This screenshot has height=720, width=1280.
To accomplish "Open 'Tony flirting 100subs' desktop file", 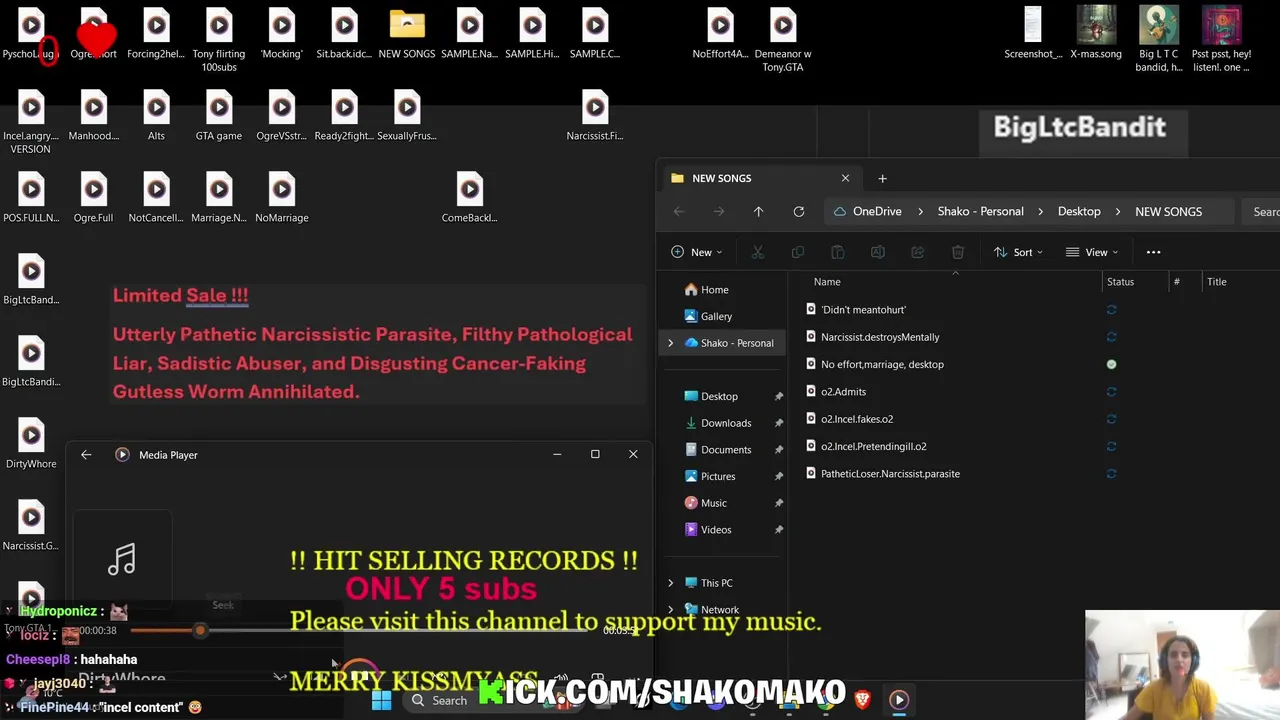I will [219, 41].
